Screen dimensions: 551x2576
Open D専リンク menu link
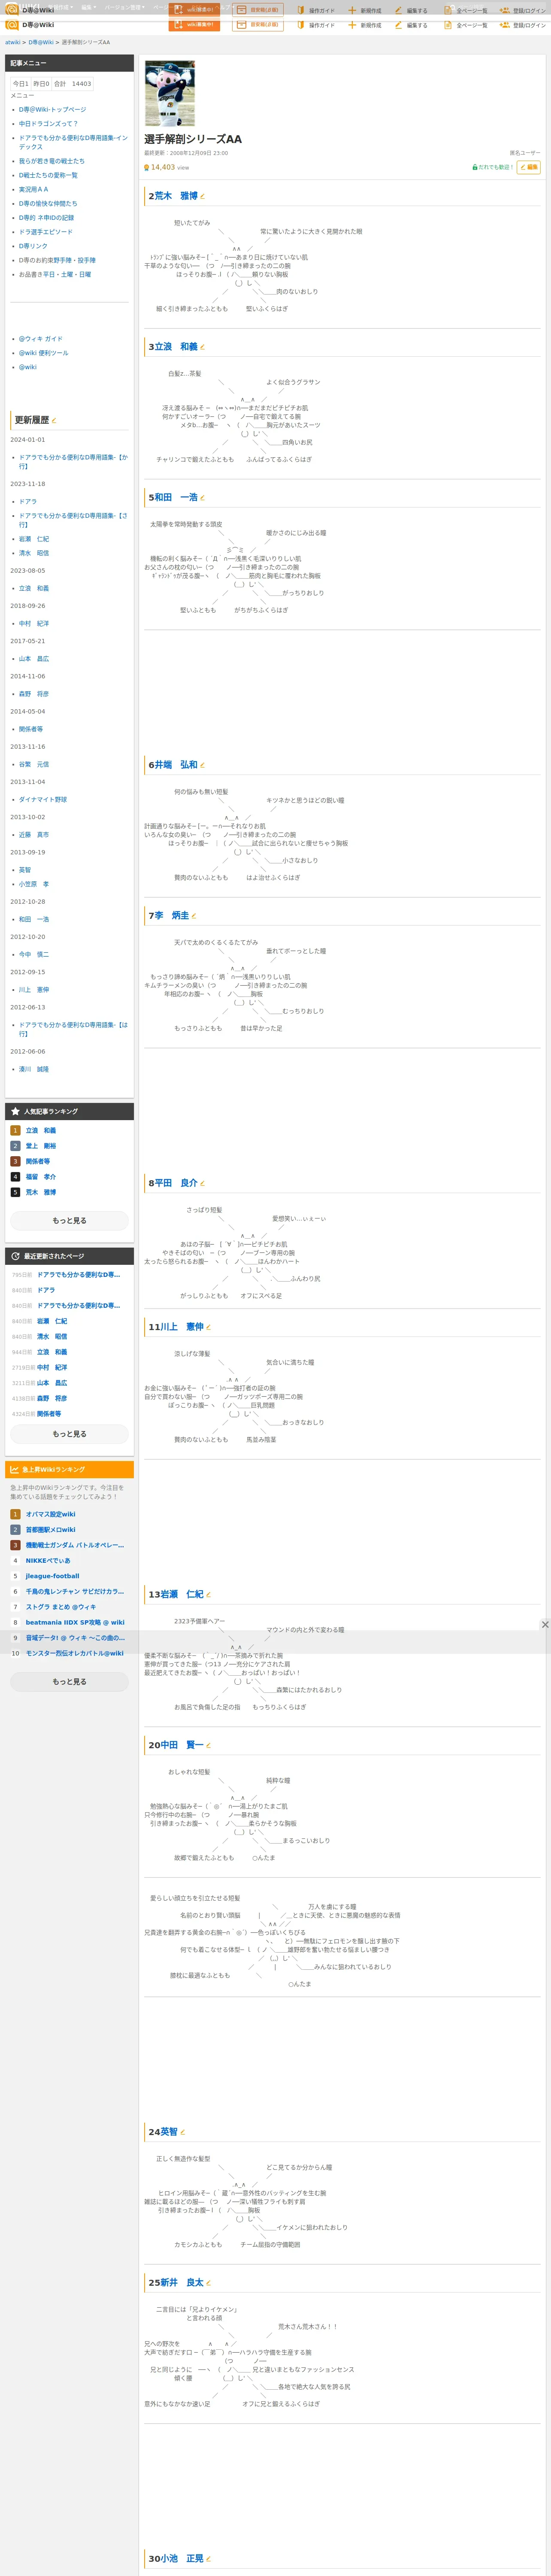tap(33, 246)
